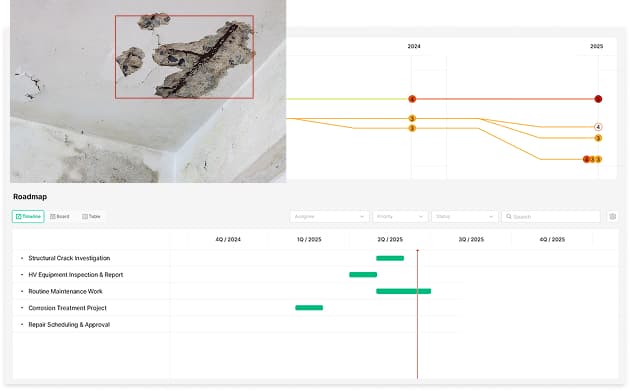Click the white node labeled 4 at 2025

pyautogui.click(x=598, y=127)
